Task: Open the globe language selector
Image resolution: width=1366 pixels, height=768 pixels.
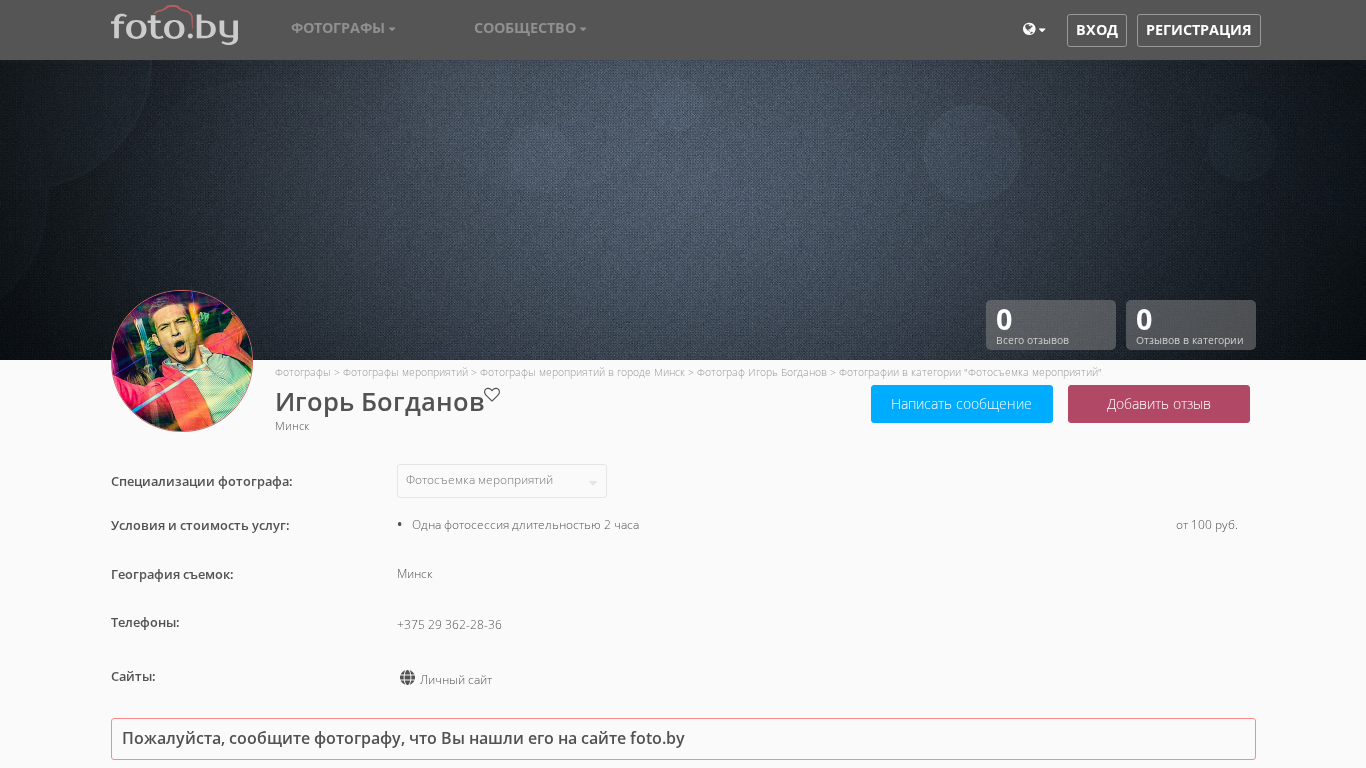Action: click(1033, 30)
